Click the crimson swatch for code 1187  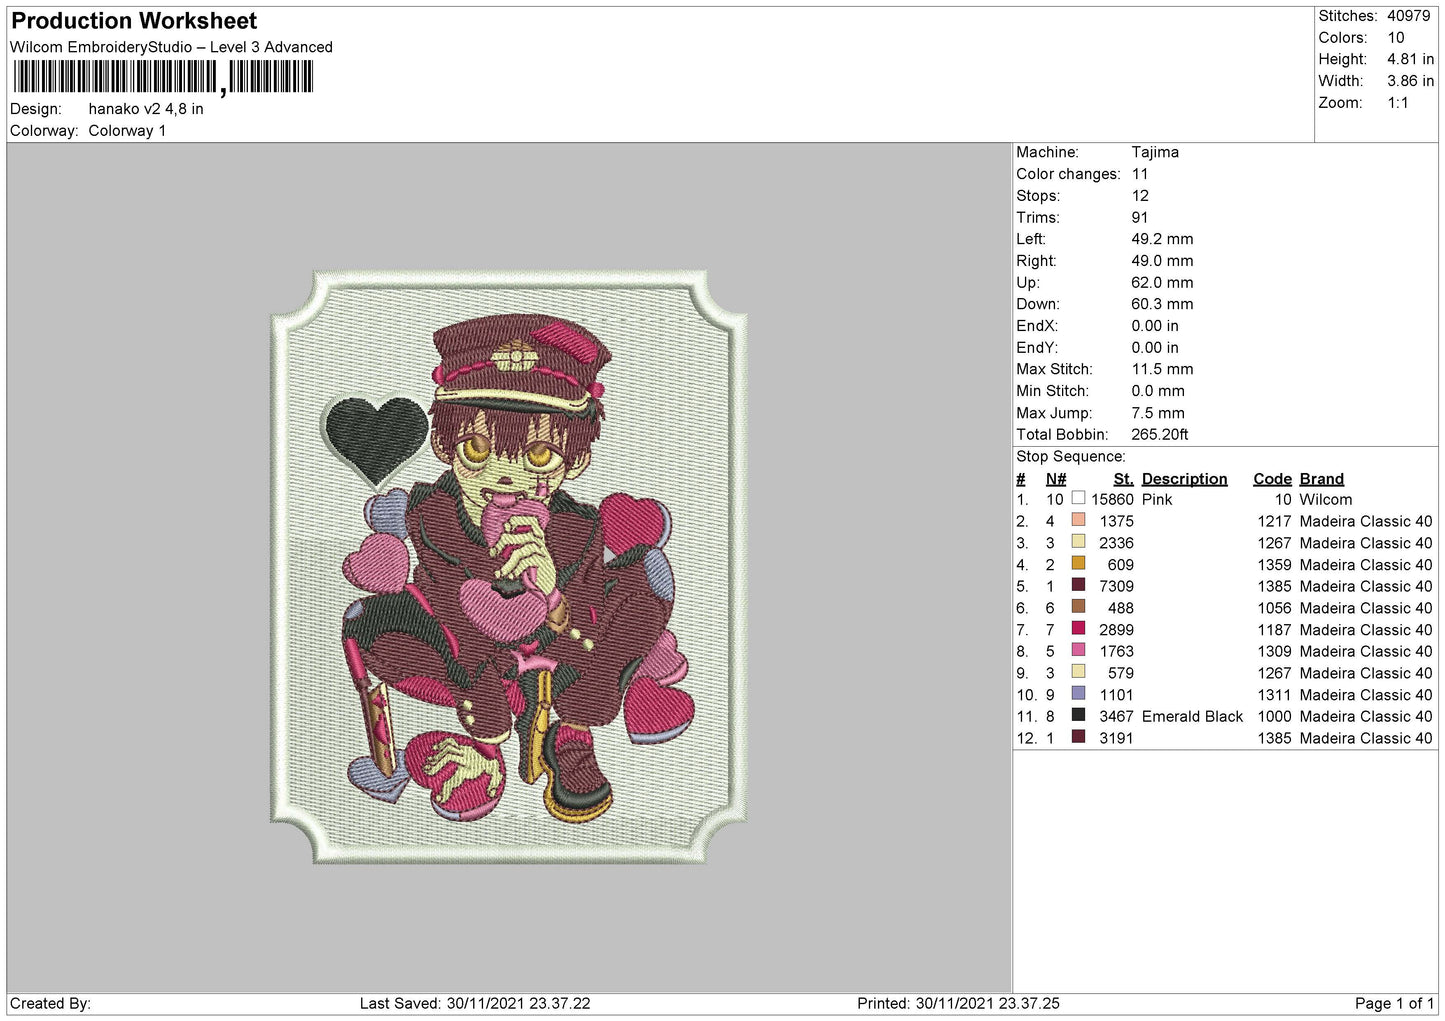1078,629
